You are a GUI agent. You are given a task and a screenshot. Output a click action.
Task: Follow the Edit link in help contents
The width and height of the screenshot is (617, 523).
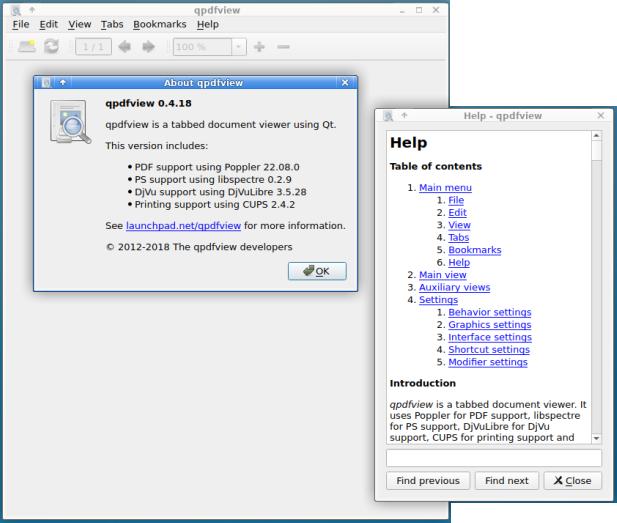click(x=457, y=213)
